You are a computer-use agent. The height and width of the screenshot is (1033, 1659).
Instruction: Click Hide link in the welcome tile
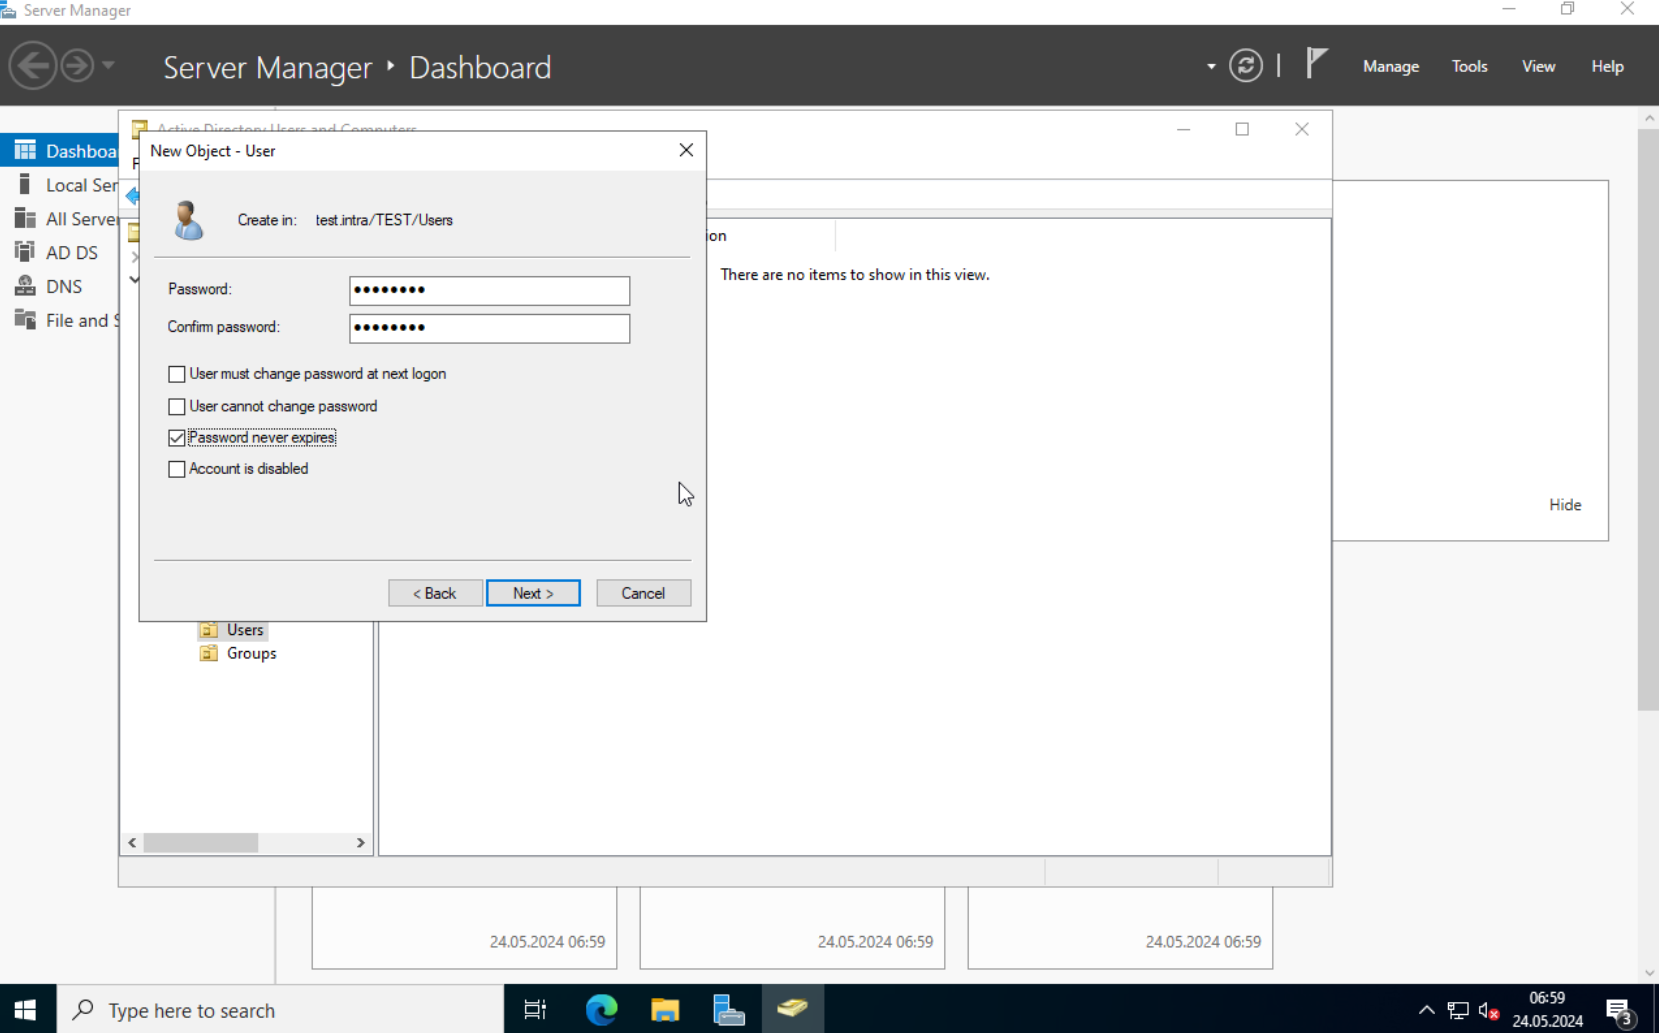pos(1565,505)
